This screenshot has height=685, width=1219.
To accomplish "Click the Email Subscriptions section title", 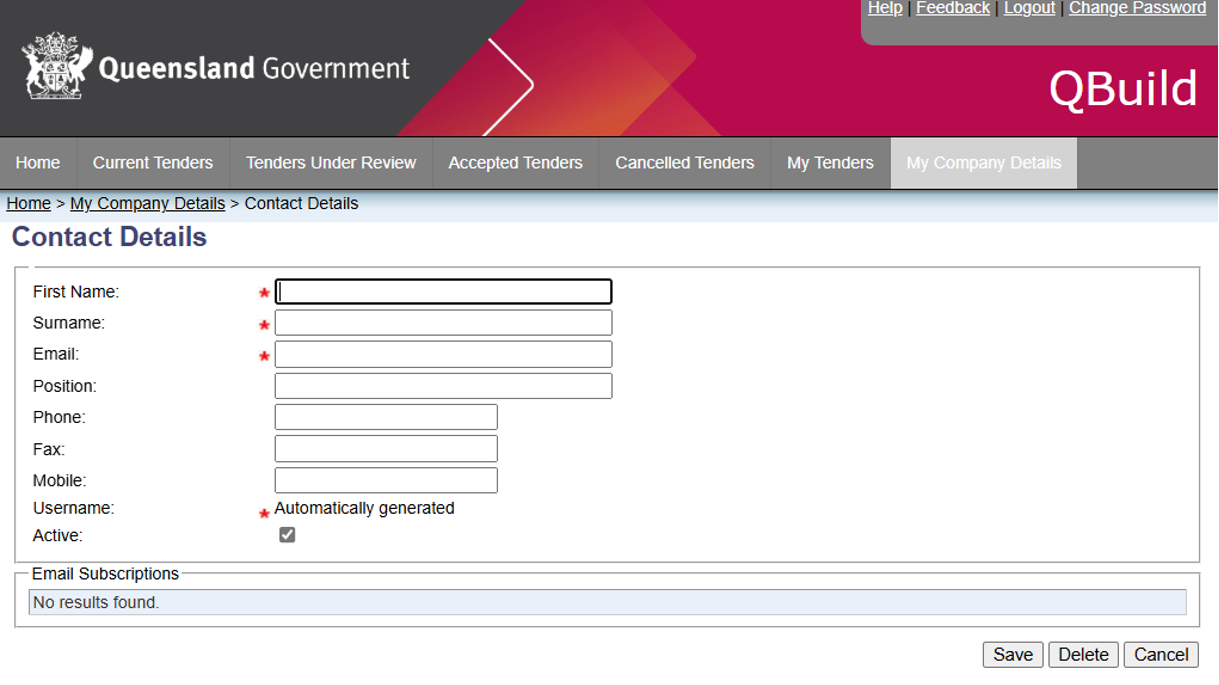I will click(x=105, y=574).
